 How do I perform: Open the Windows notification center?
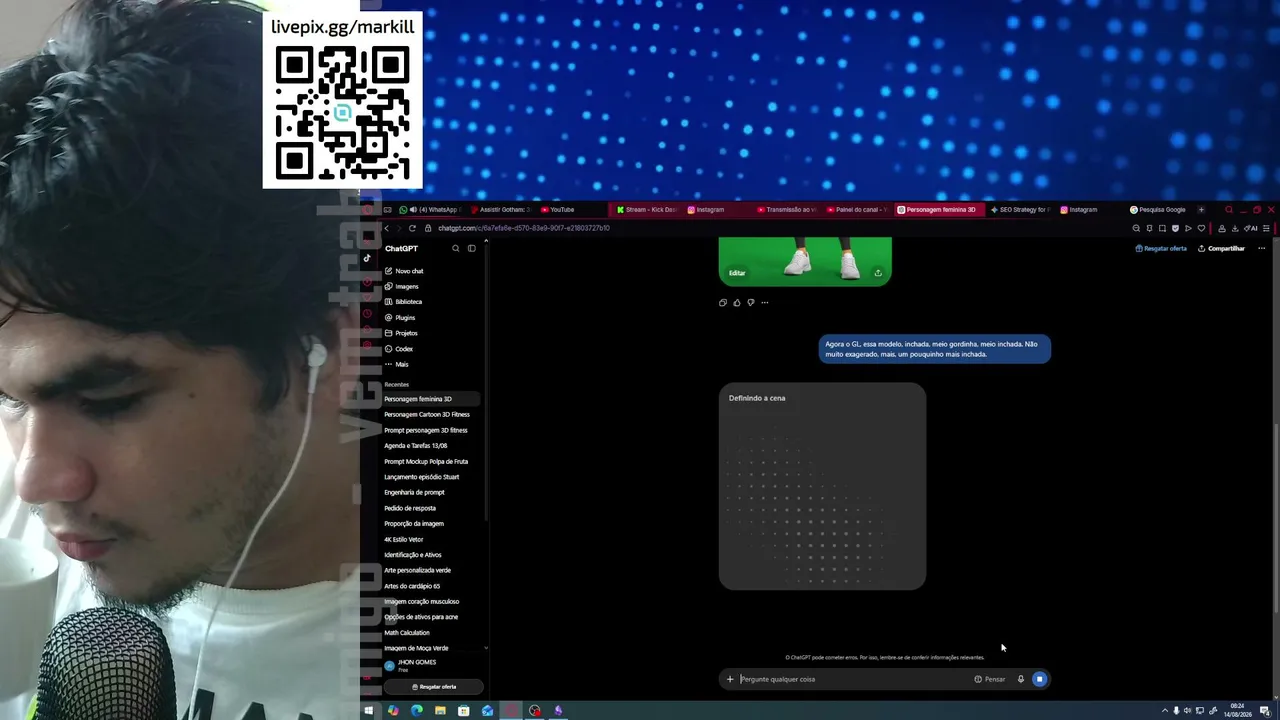tap(1267, 711)
